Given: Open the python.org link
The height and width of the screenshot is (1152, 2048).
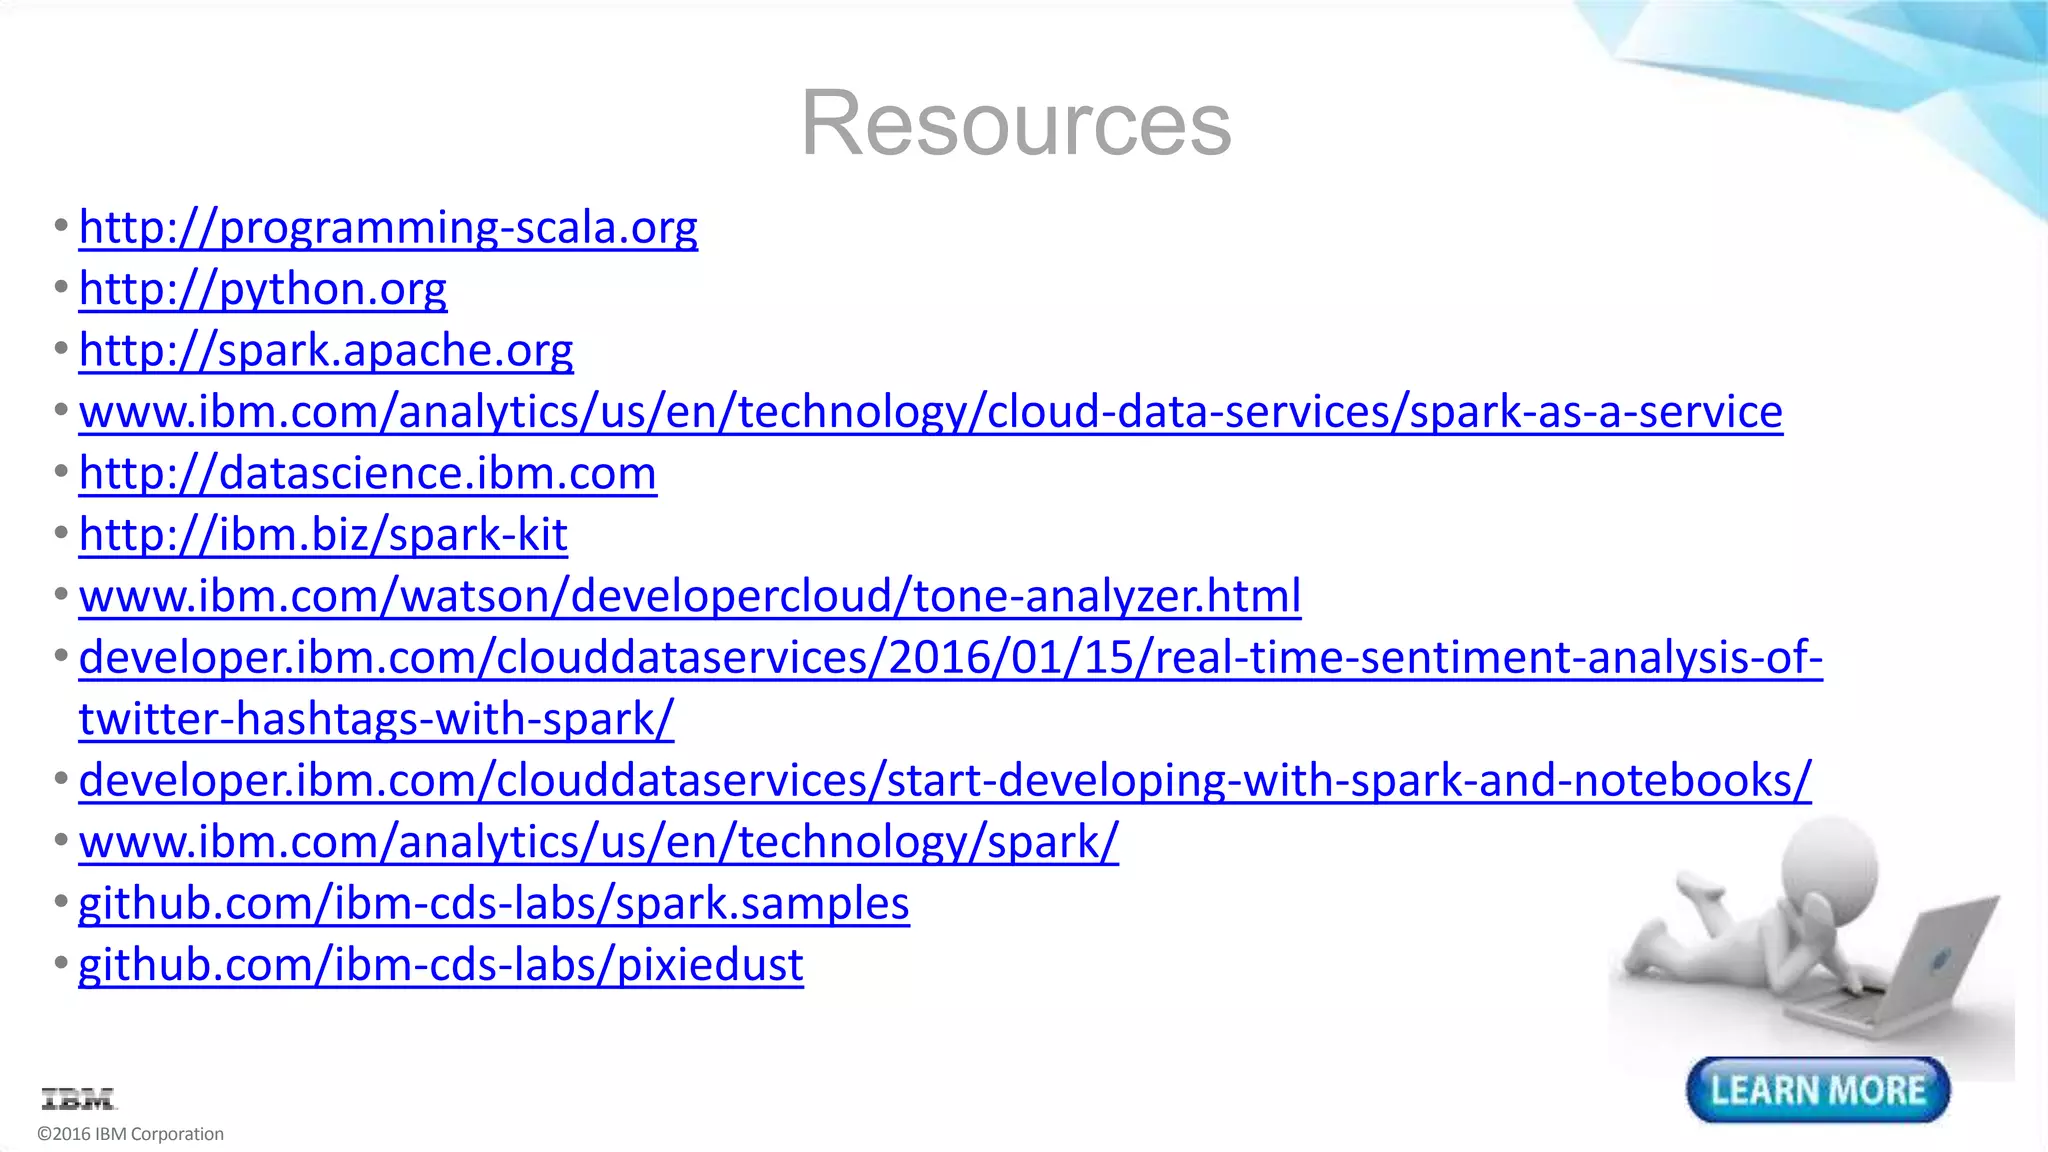Looking at the screenshot, I should [263, 289].
